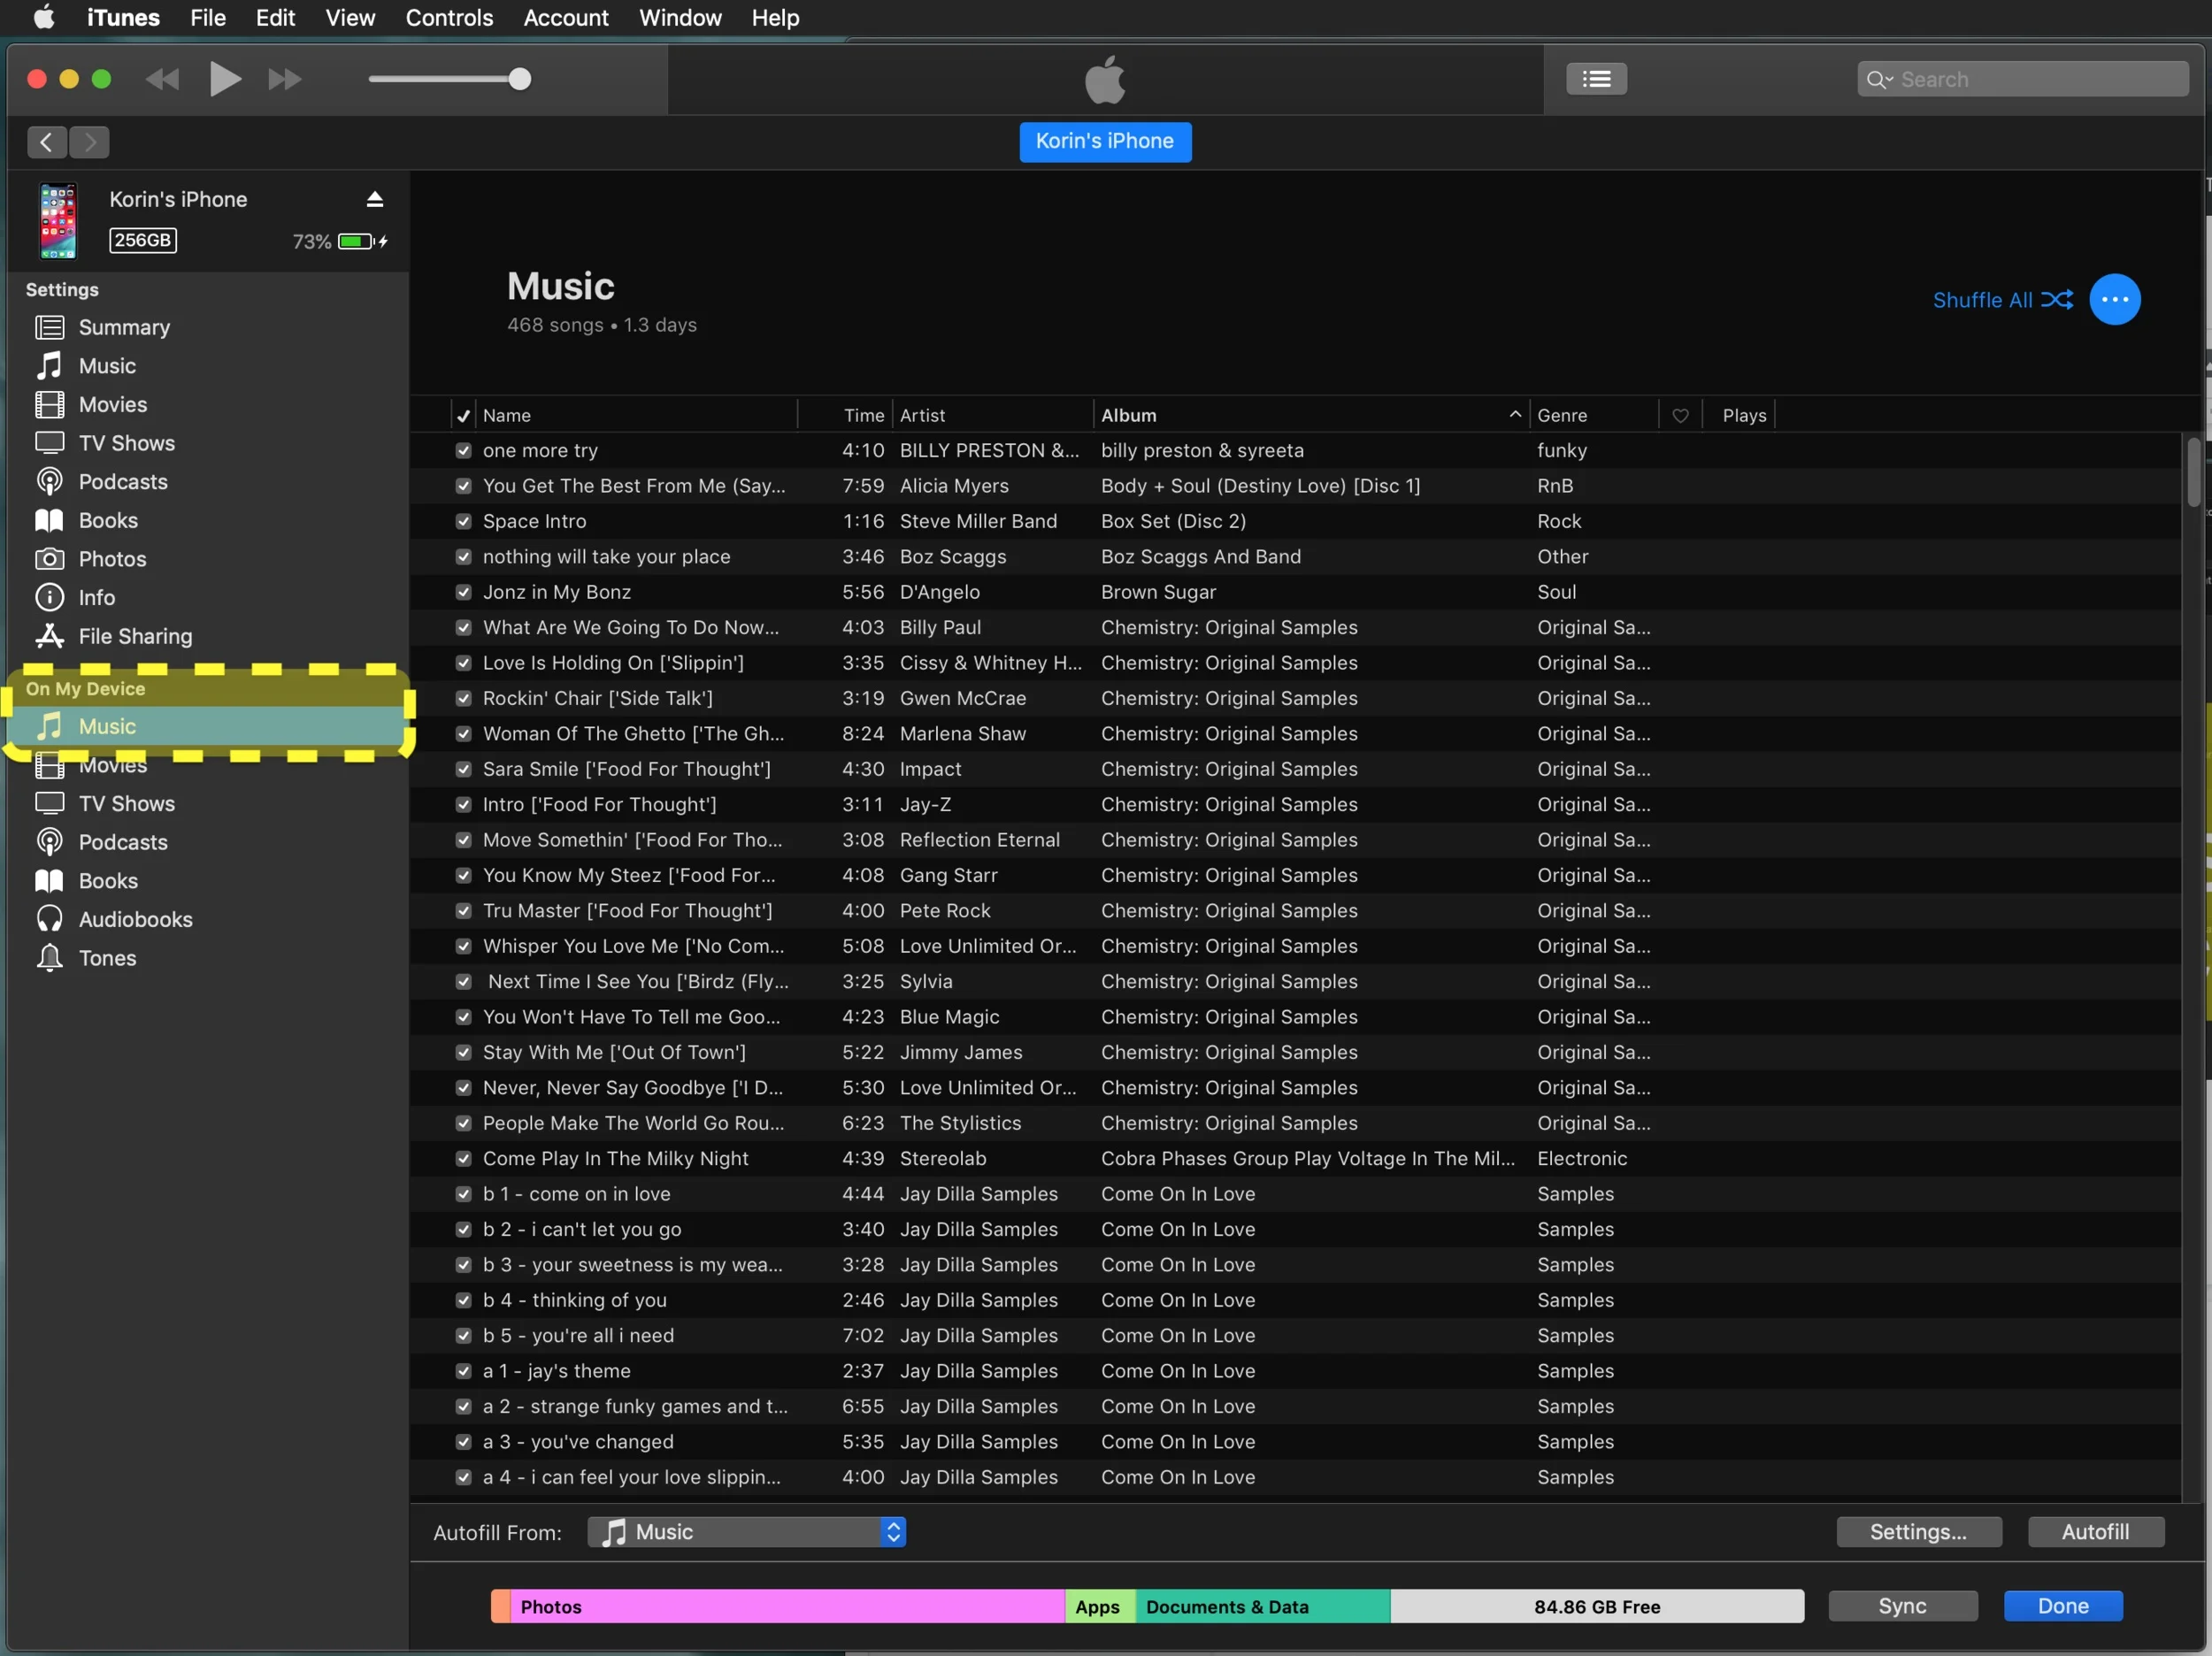Viewport: 2212px width, 1656px height.
Task: Click the Done button
Action: pos(2062,1606)
